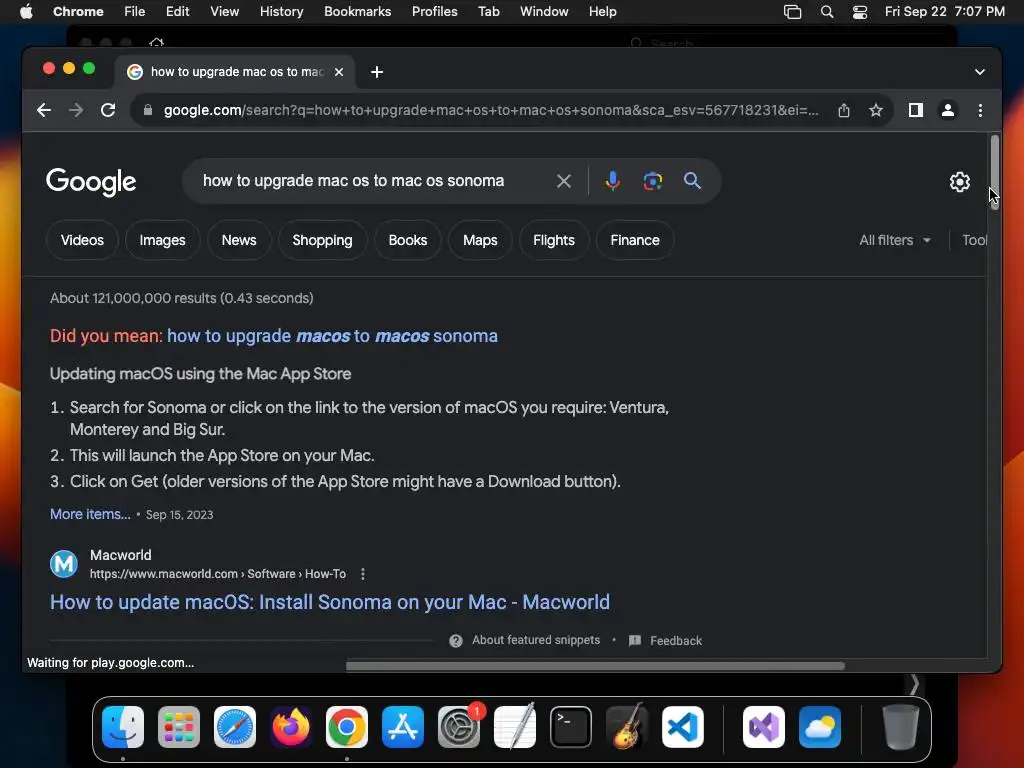Filter results by Finance
1024x768 pixels.
tap(635, 240)
